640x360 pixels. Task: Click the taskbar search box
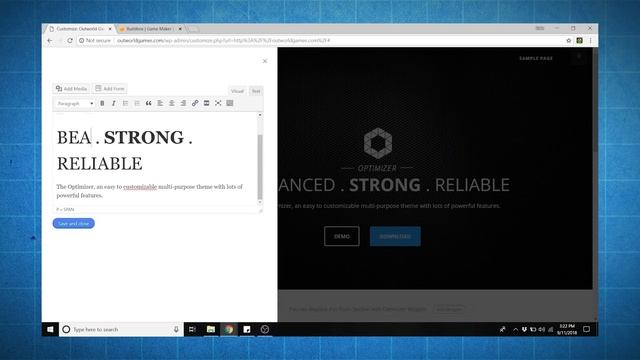[120, 329]
